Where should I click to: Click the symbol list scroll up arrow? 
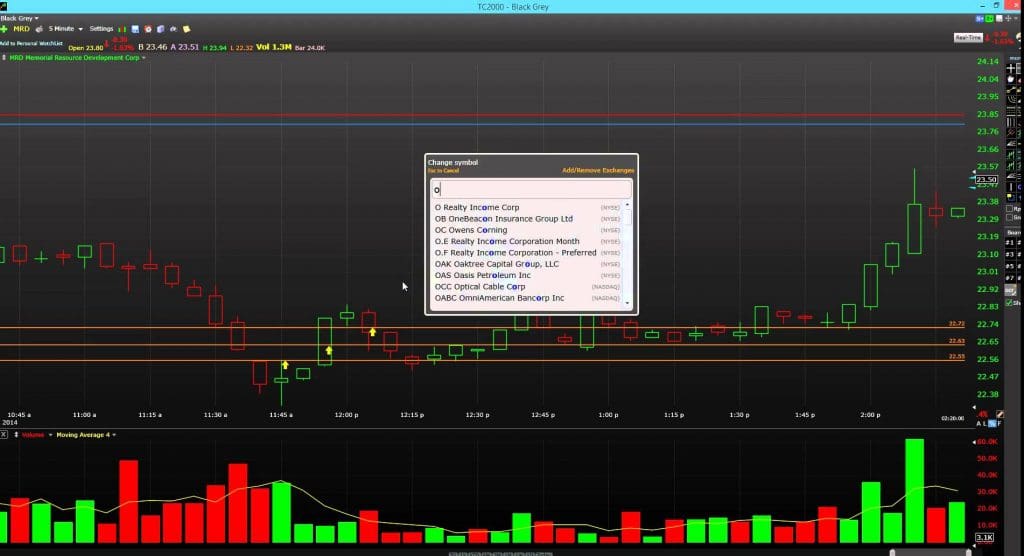tap(628, 205)
